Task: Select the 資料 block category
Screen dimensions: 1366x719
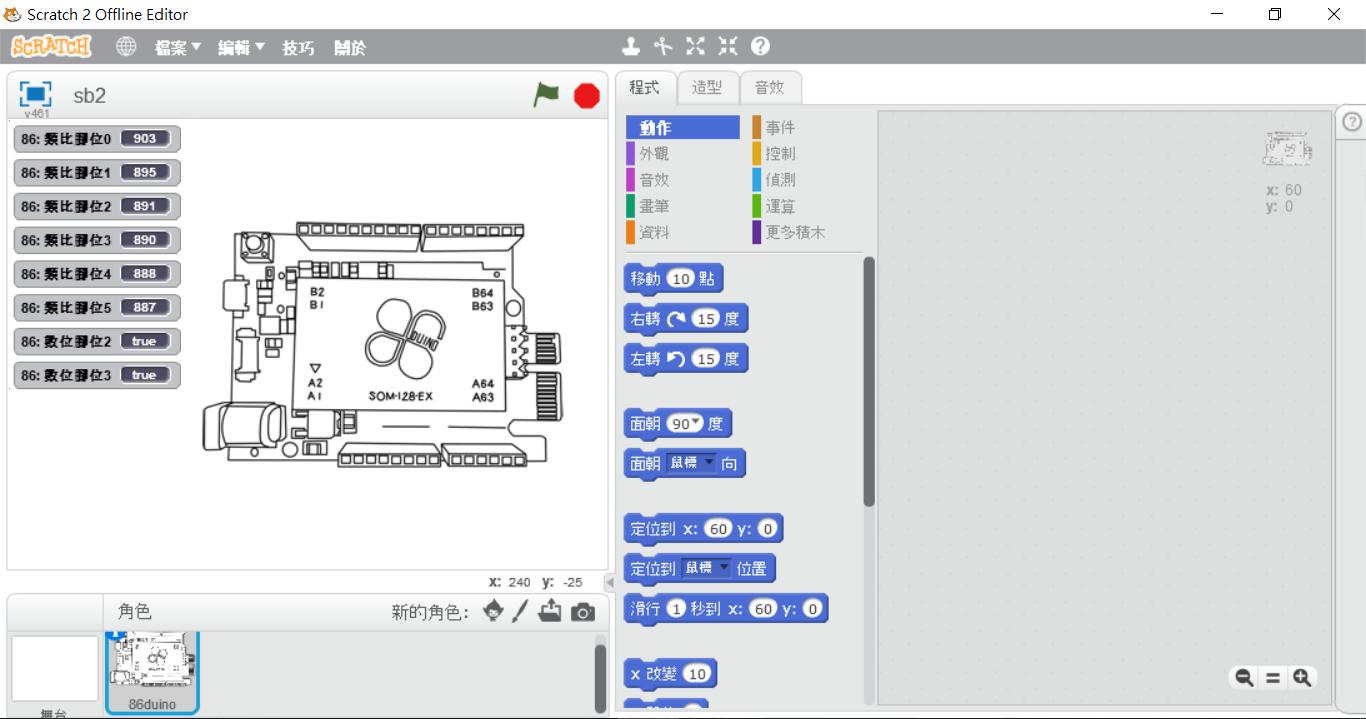Action: 683,232
